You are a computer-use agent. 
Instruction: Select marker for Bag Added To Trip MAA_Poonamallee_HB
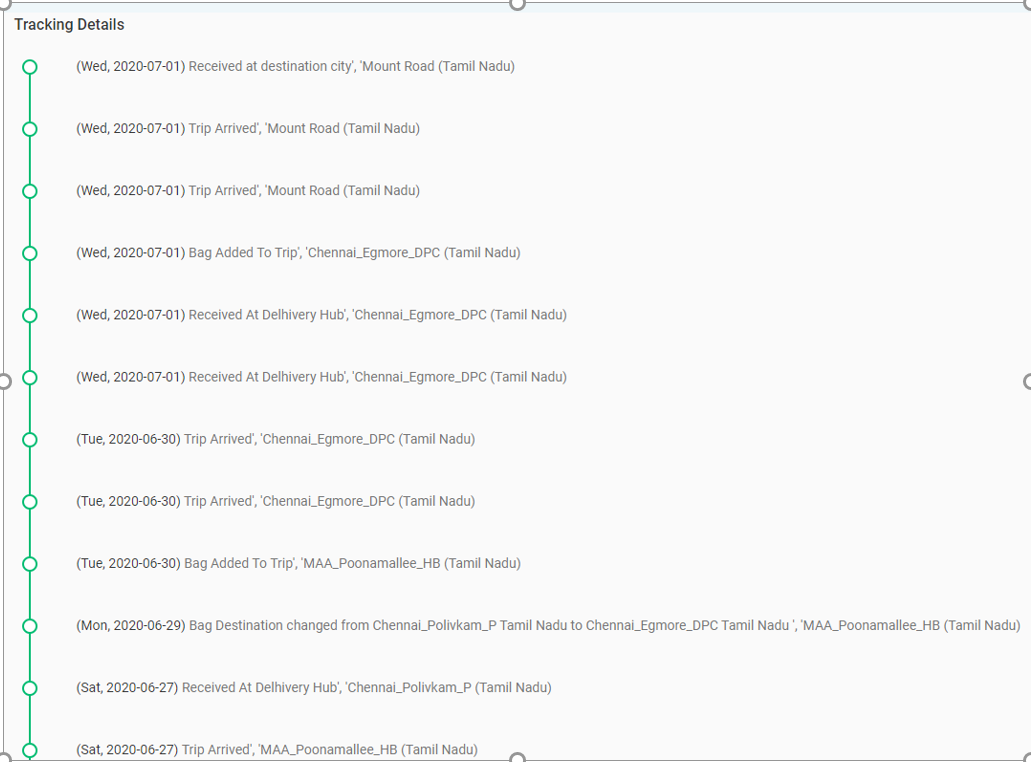30,564
